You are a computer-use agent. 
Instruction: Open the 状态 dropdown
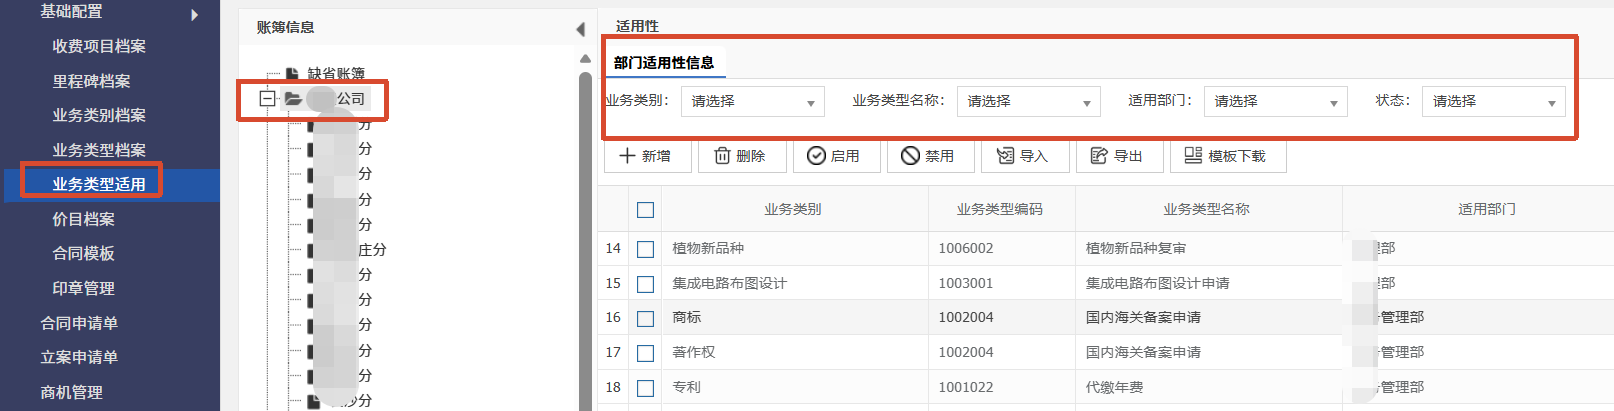pyautogui.click(x=1494, y=101)
